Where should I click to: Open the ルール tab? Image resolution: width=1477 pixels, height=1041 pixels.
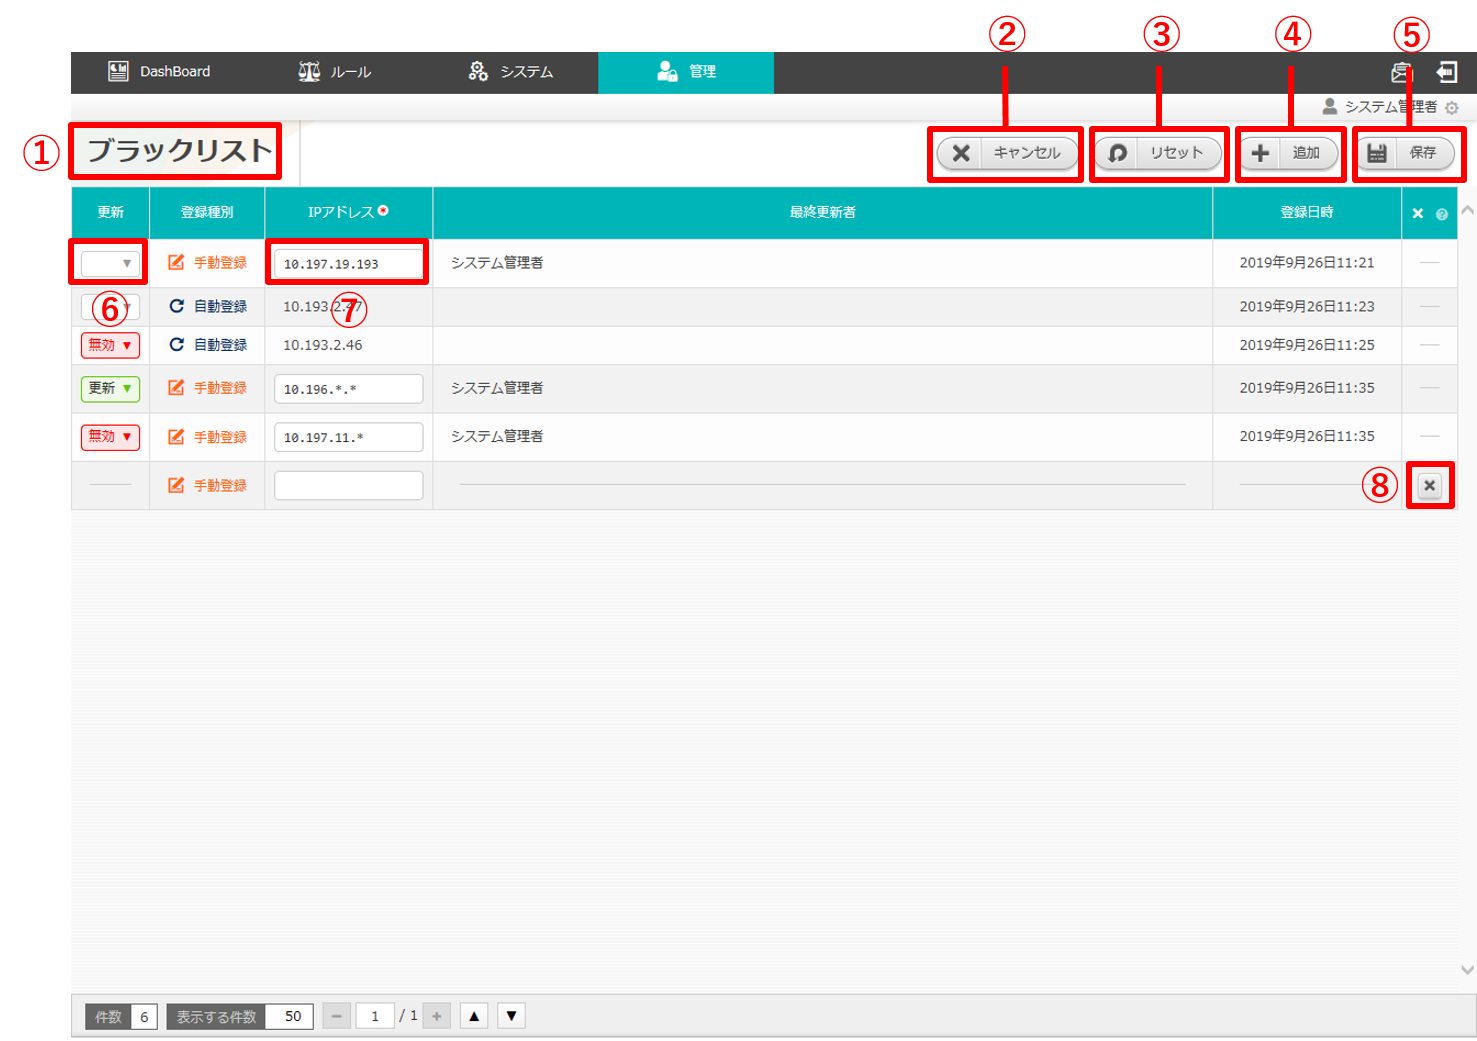click(x=335, y=72)
